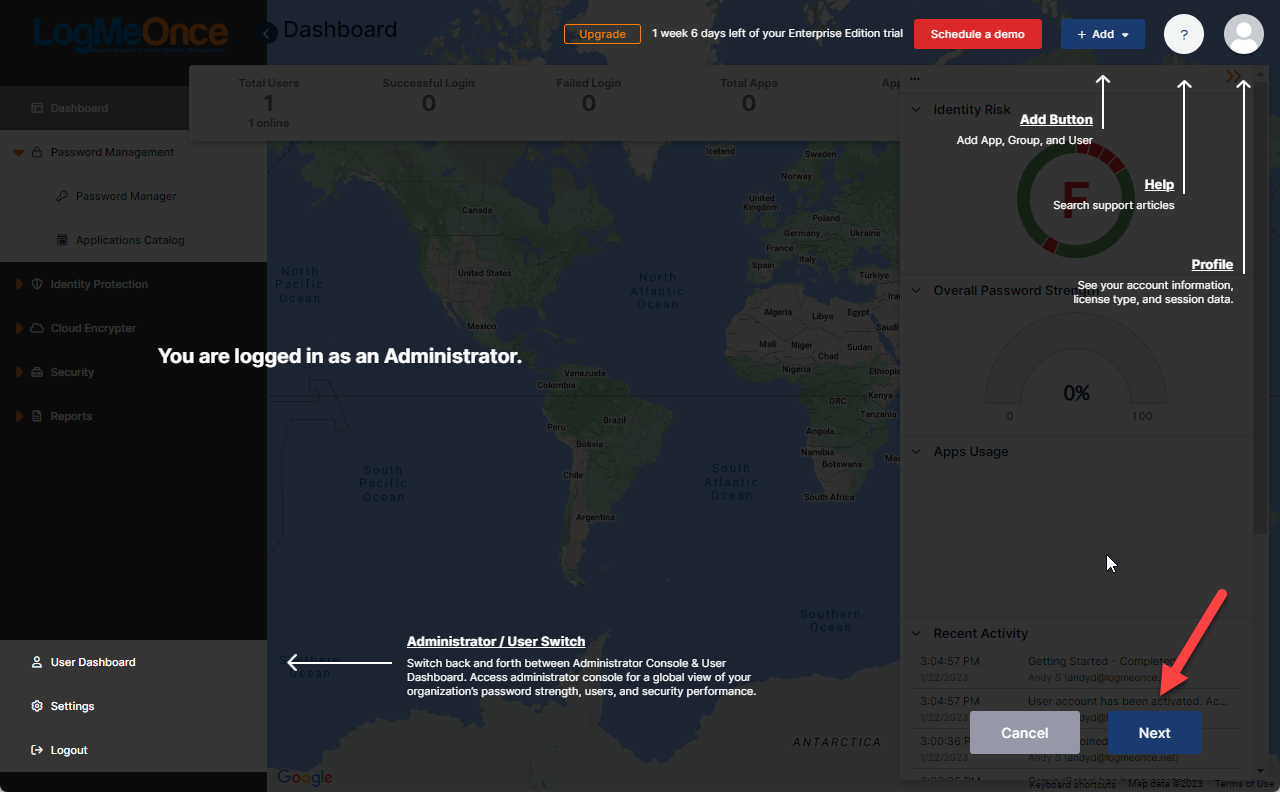Open Settings from the sidebar
Screen dimensions: 1280x792
coord(133,706)
